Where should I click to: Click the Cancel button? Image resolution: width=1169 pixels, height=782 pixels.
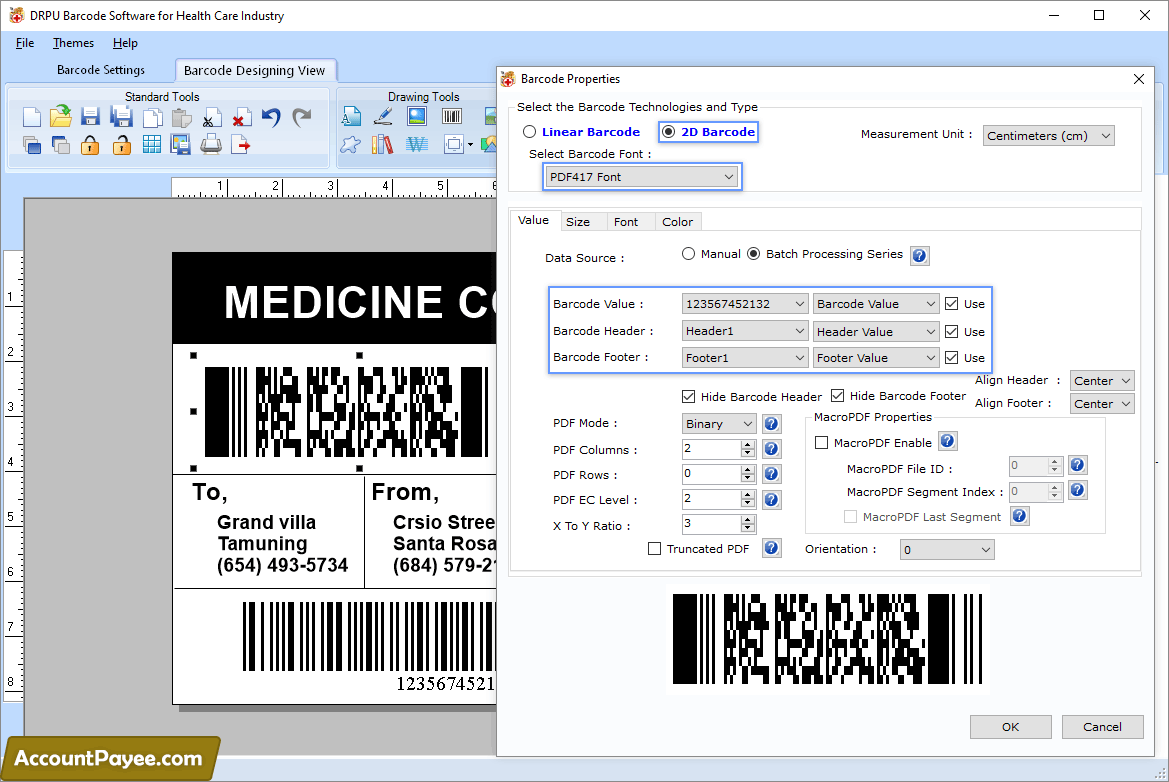1102,727
